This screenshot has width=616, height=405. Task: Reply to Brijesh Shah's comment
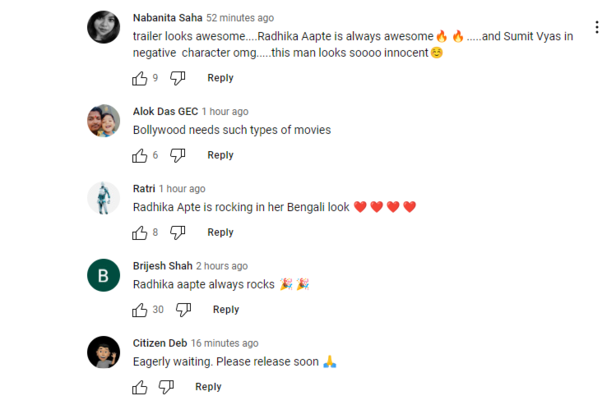(226, 310)
